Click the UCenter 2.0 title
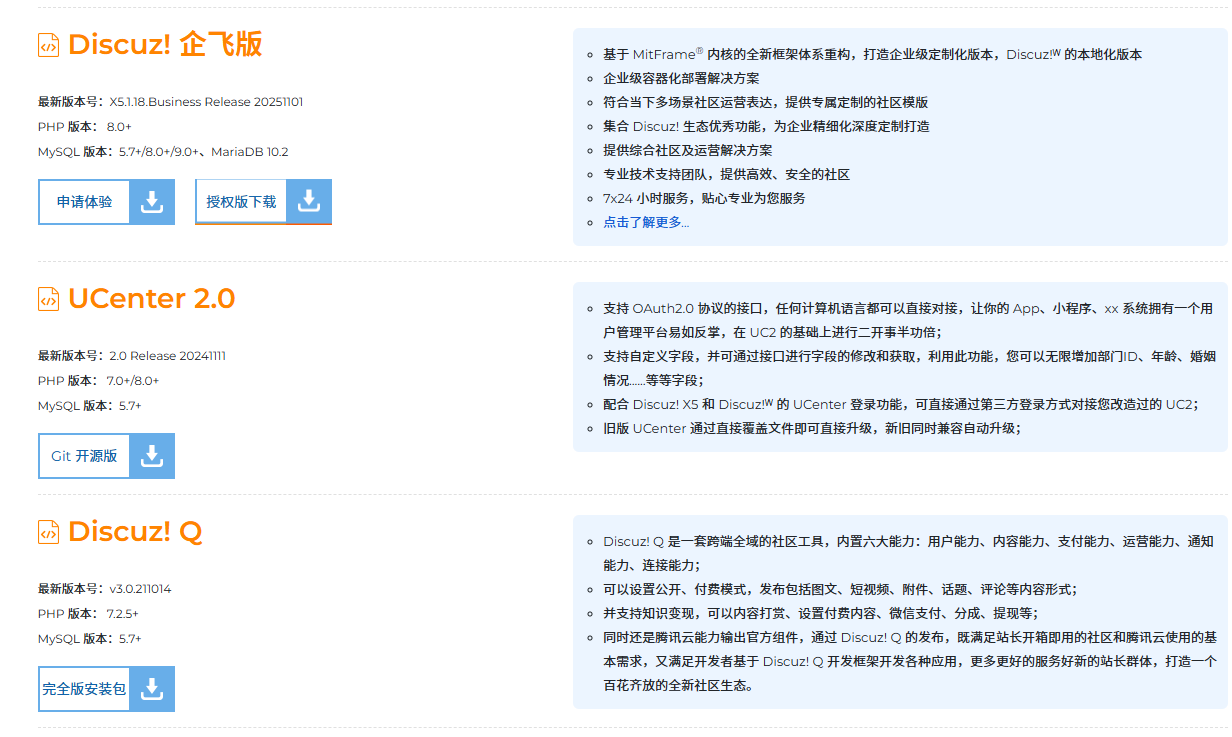The height and width of the screenshot is (737, 1232). [x=151, y=299]
